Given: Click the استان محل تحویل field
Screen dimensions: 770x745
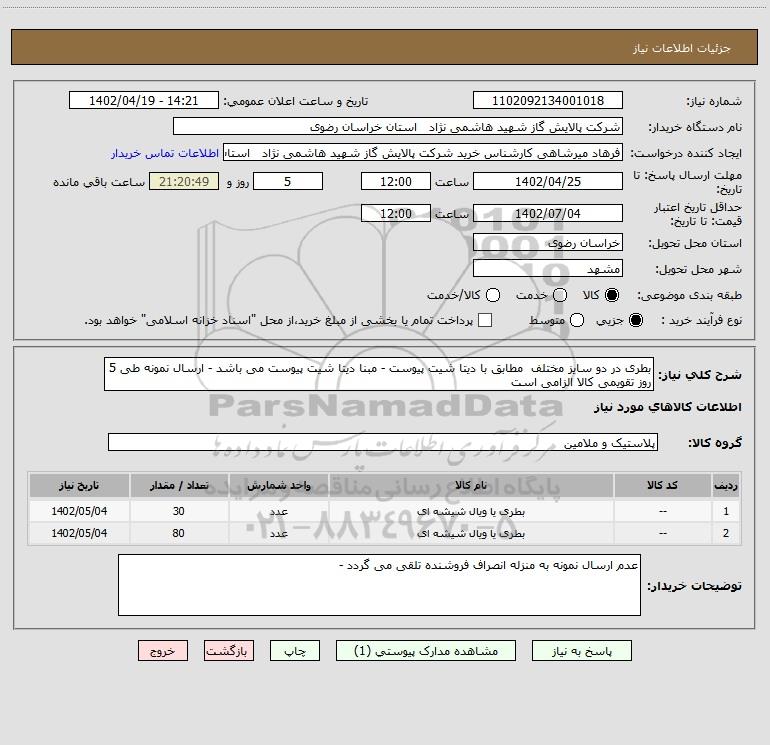Looking at the screenshot, I should pyautogui.click(x=546, y=242).
